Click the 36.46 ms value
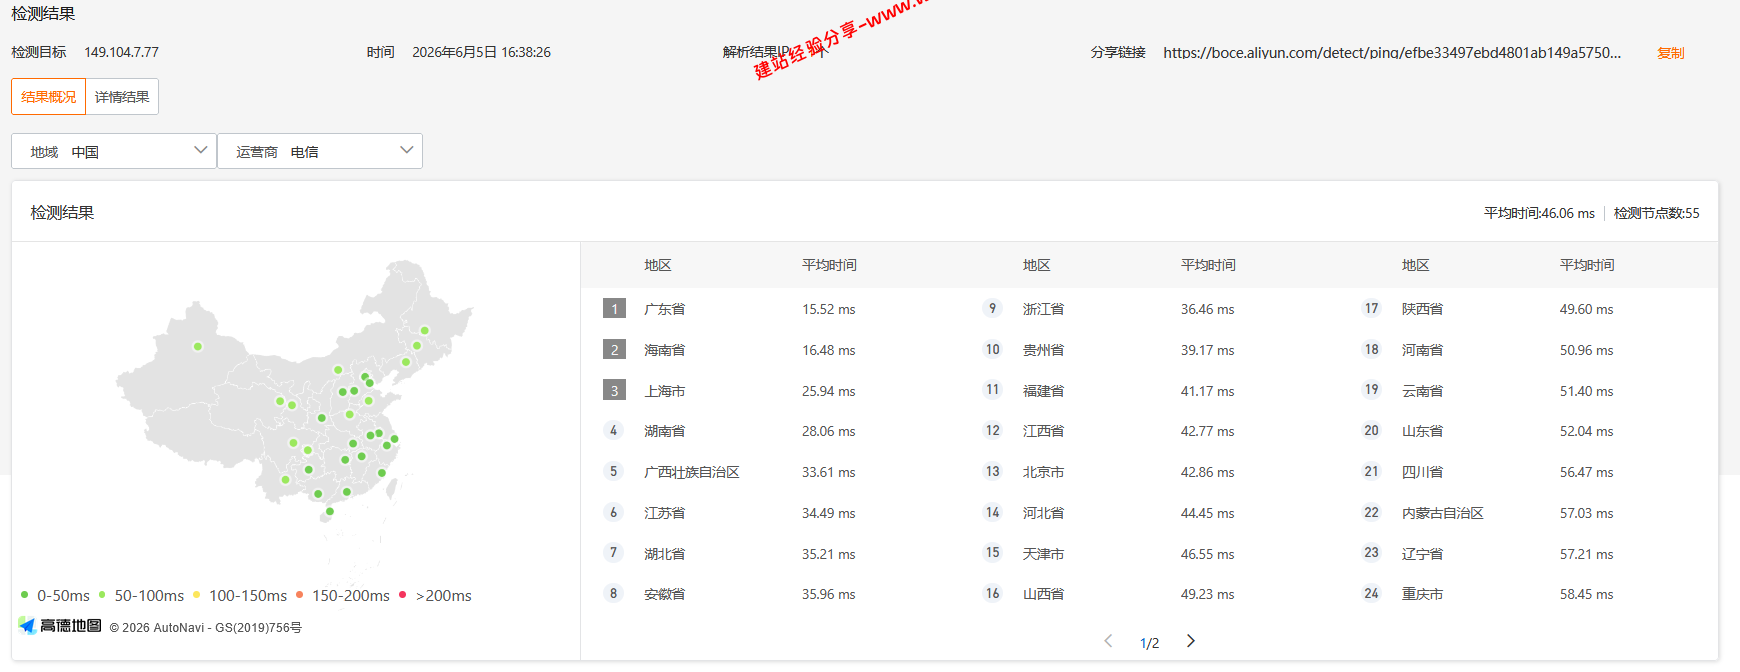1740x672 pixels. [x=1208, y=310]
